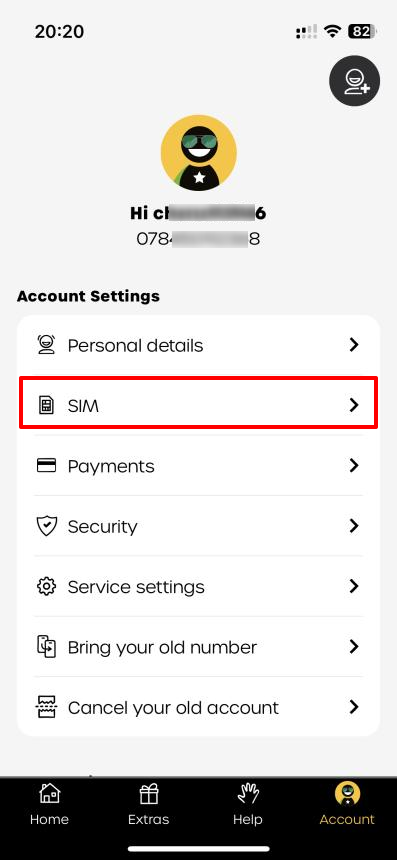Viewport: 397px width, 860px height.
Task: Tap the sunglasses profile avatar
Action: [198, 153]
